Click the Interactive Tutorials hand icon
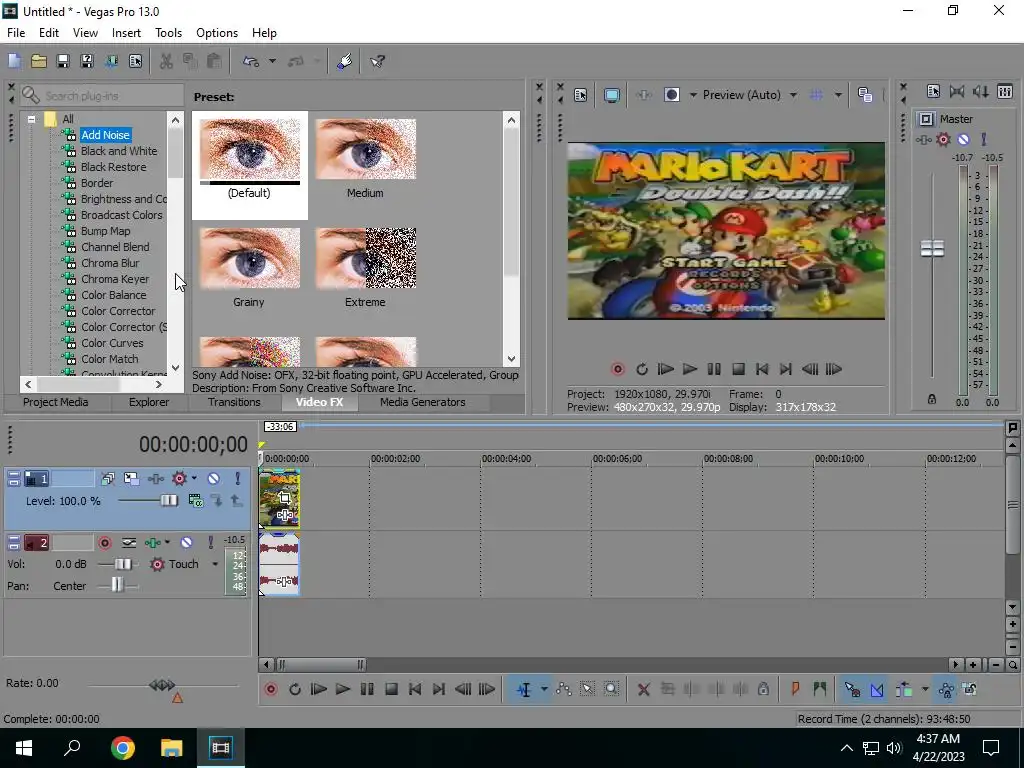Image resolution: width=1024 pixels, height=768 pixels. (345, 61)
